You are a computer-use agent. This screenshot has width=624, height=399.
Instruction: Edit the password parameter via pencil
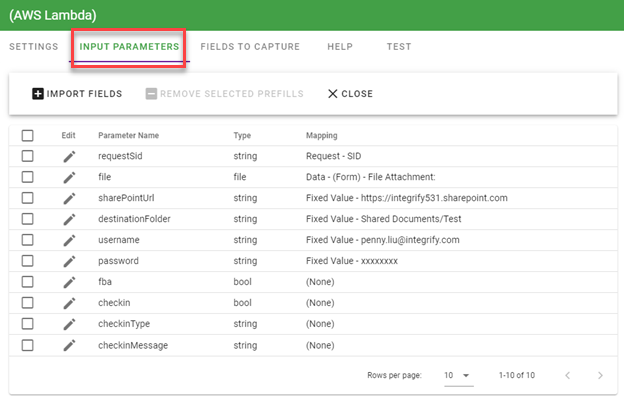coord(69,261)
